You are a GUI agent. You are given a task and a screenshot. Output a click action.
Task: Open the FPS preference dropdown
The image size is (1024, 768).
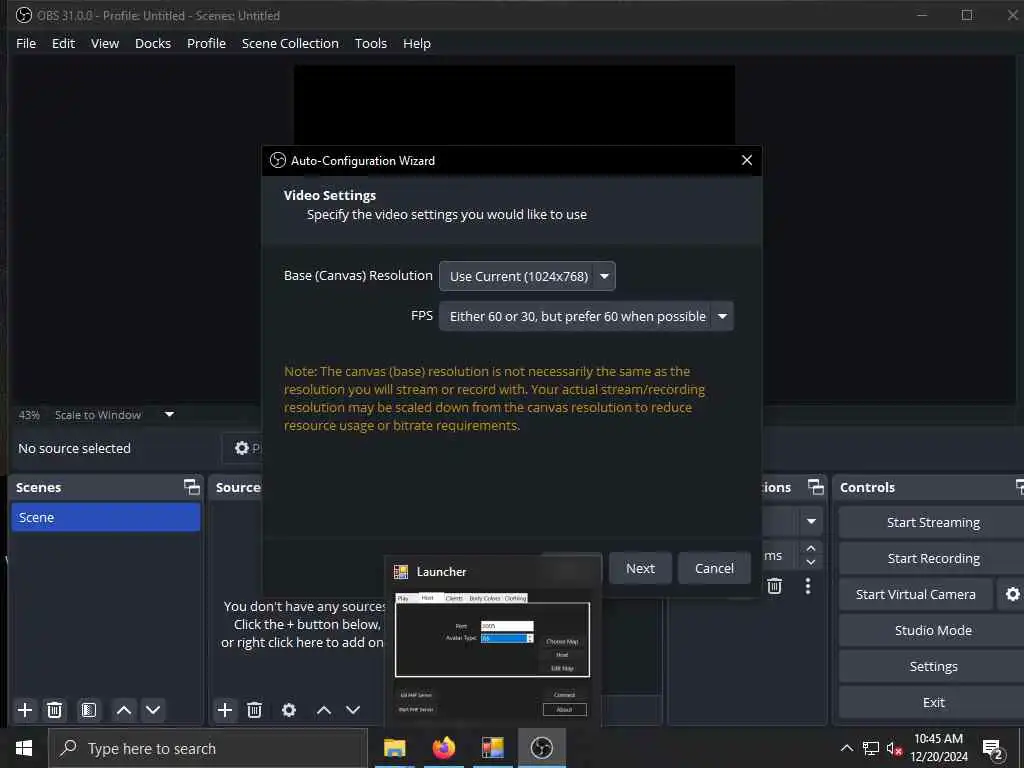[x=586, y=316]
